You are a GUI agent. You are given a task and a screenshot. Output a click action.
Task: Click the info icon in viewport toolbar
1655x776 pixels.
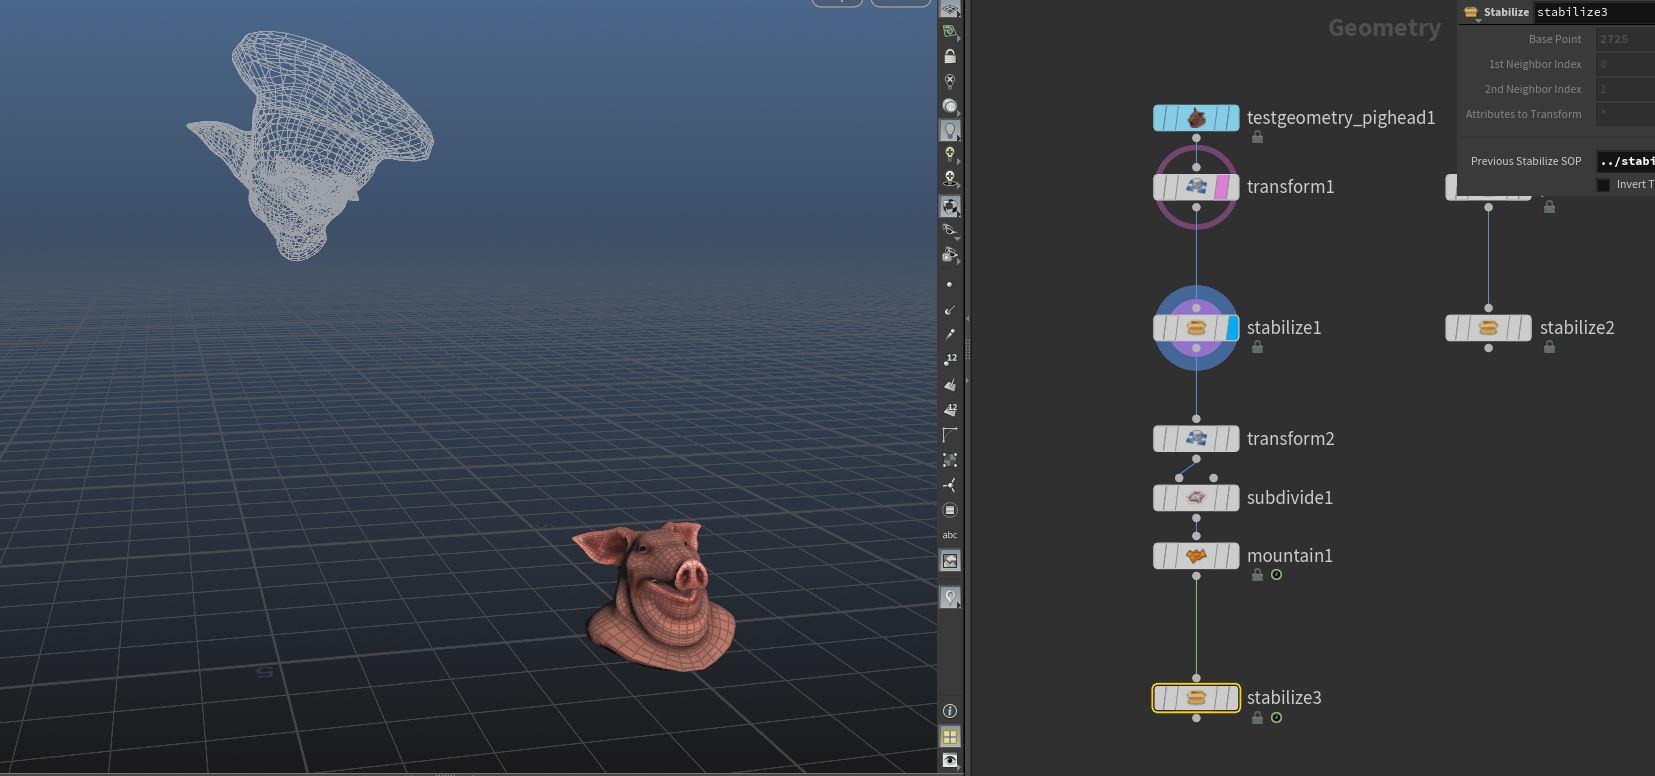tap(950, 711)
